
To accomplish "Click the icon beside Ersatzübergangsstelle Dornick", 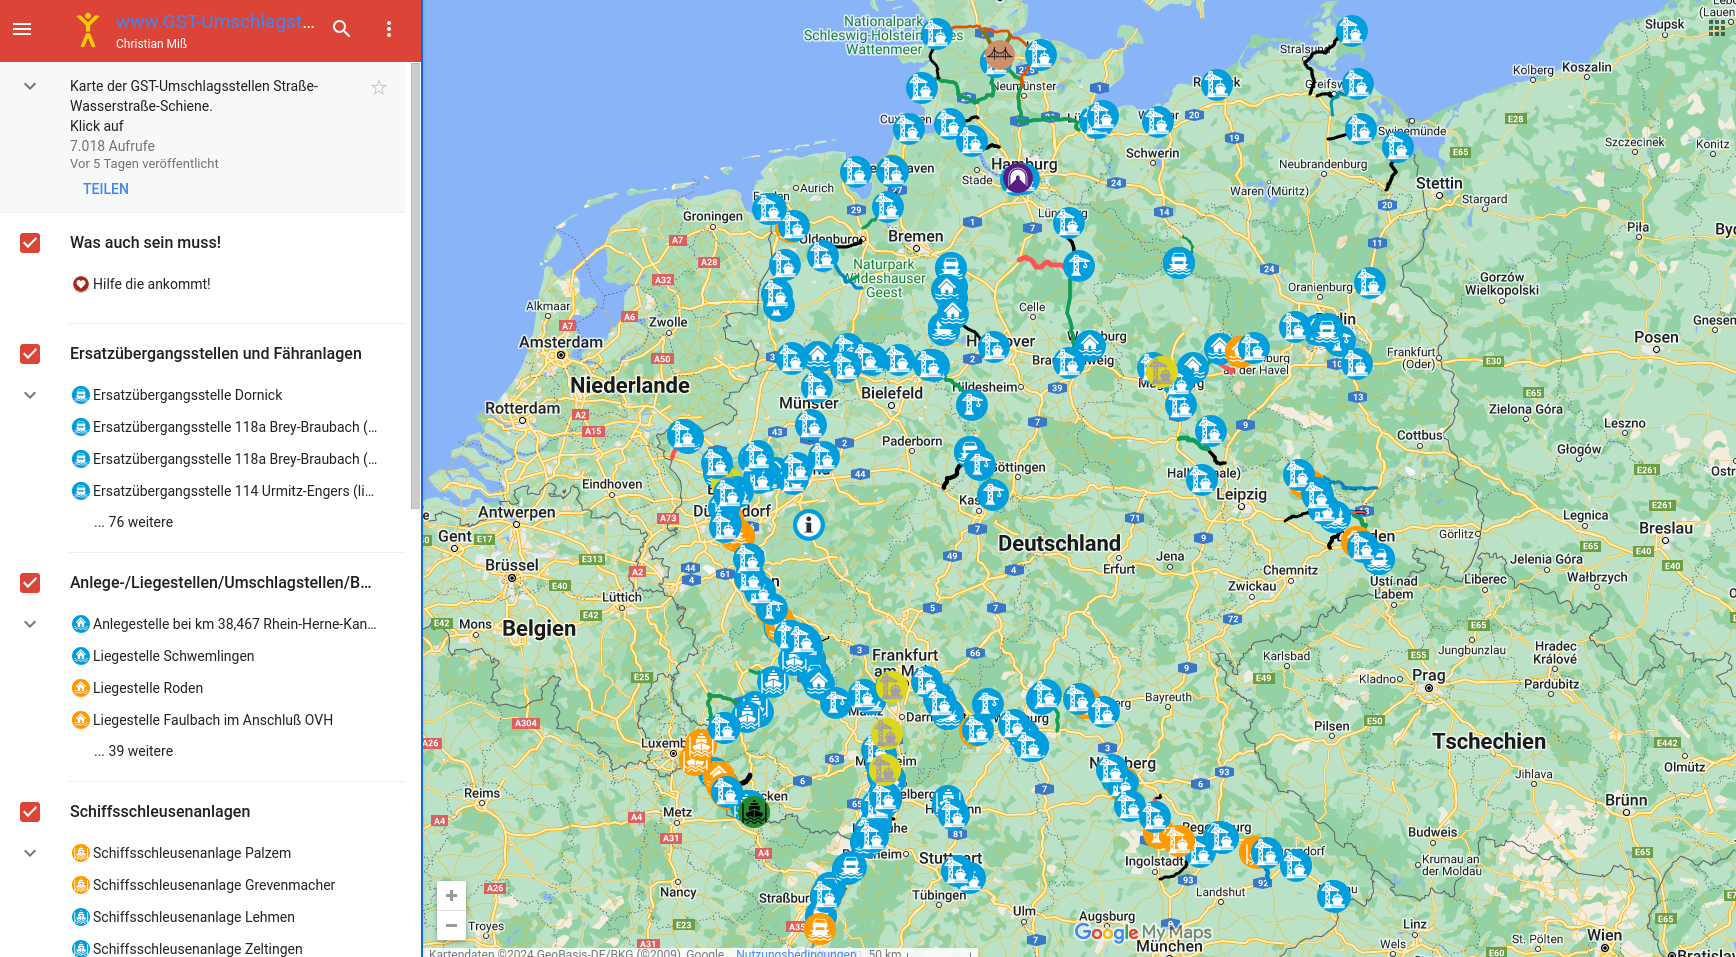I will (x=81, y=395).
